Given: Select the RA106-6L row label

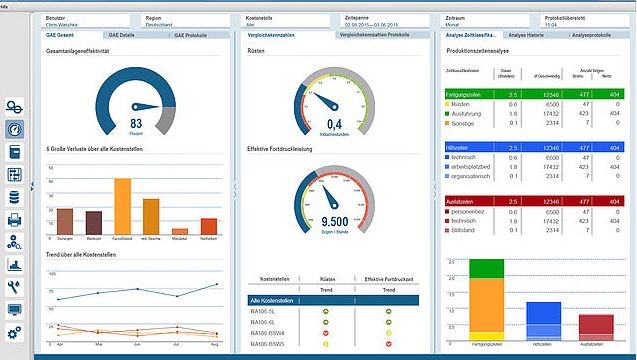Looking at the screenshot, I should coord(262,322).
